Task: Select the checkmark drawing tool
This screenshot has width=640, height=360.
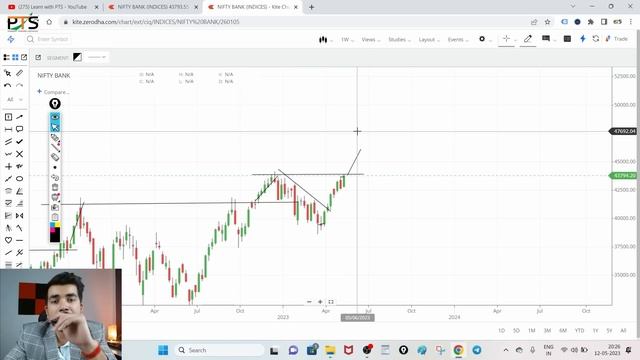Action: click(19, 142)
